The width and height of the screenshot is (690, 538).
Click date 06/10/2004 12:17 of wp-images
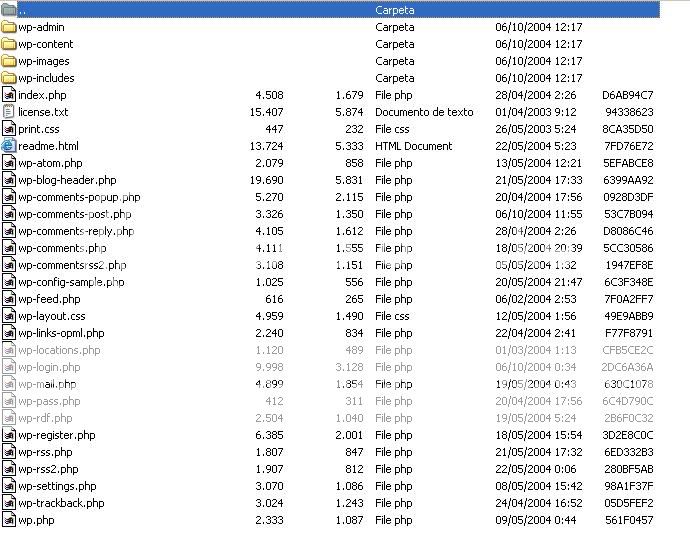tap(539, 61)
